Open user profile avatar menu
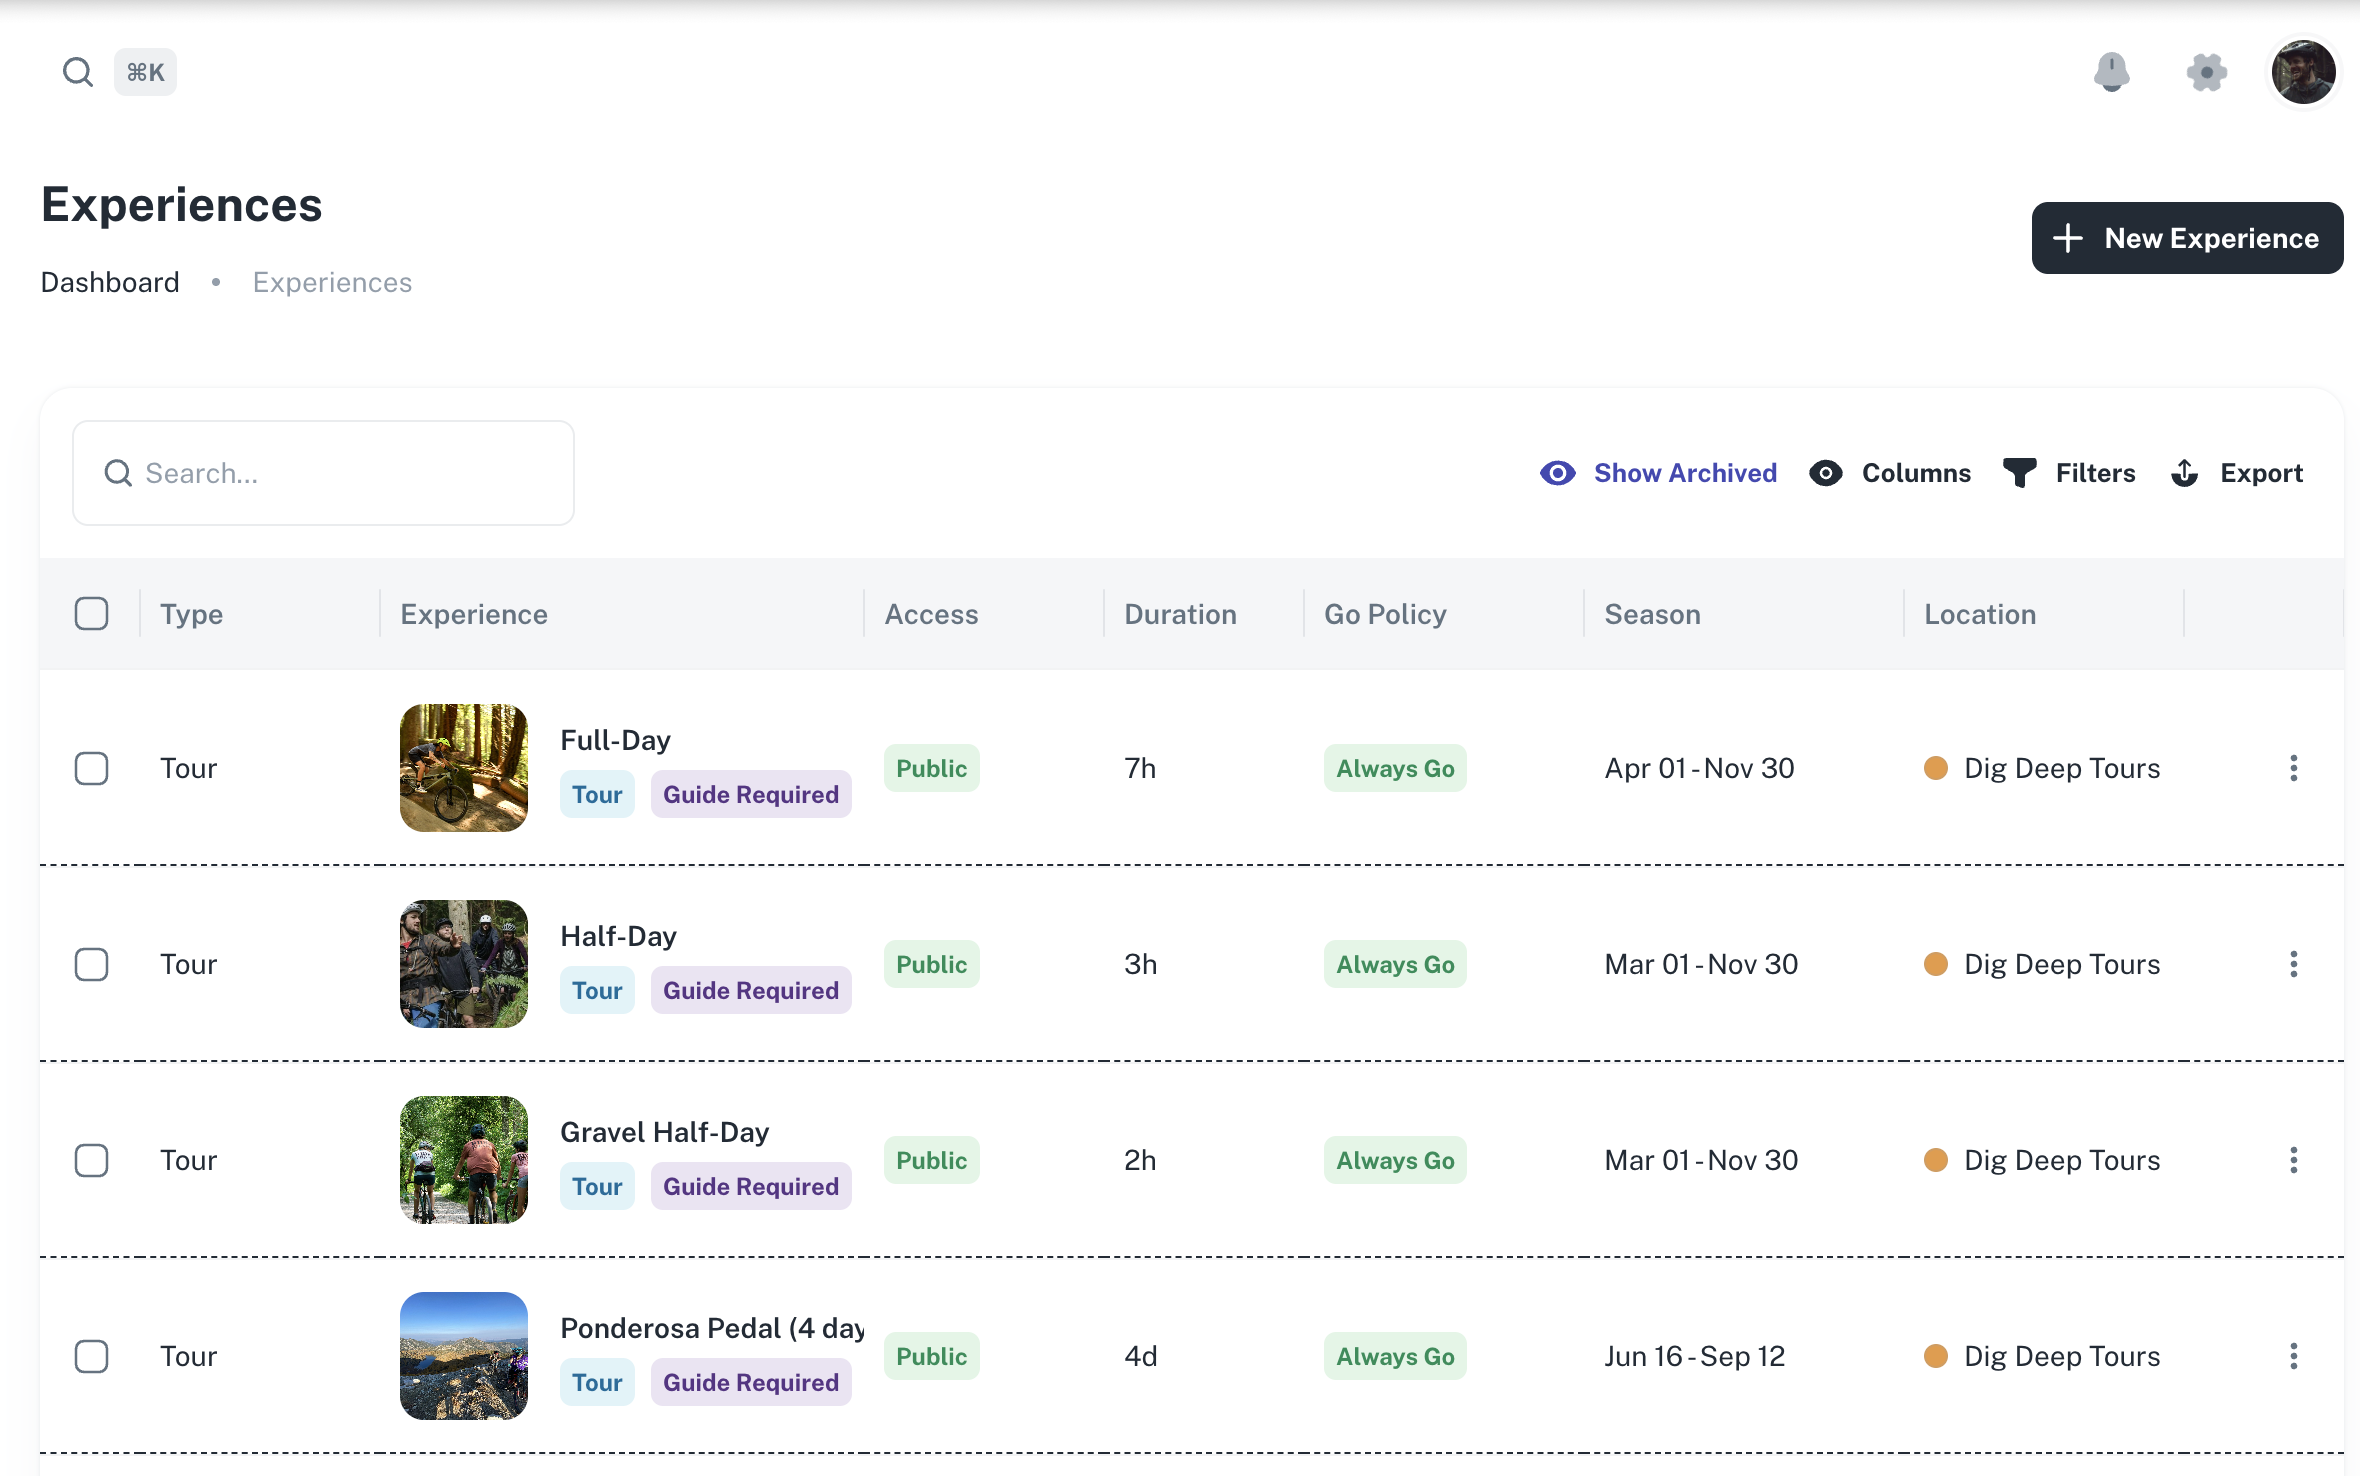This screenshot has width=2360, height=1476. click(2302, 72)
